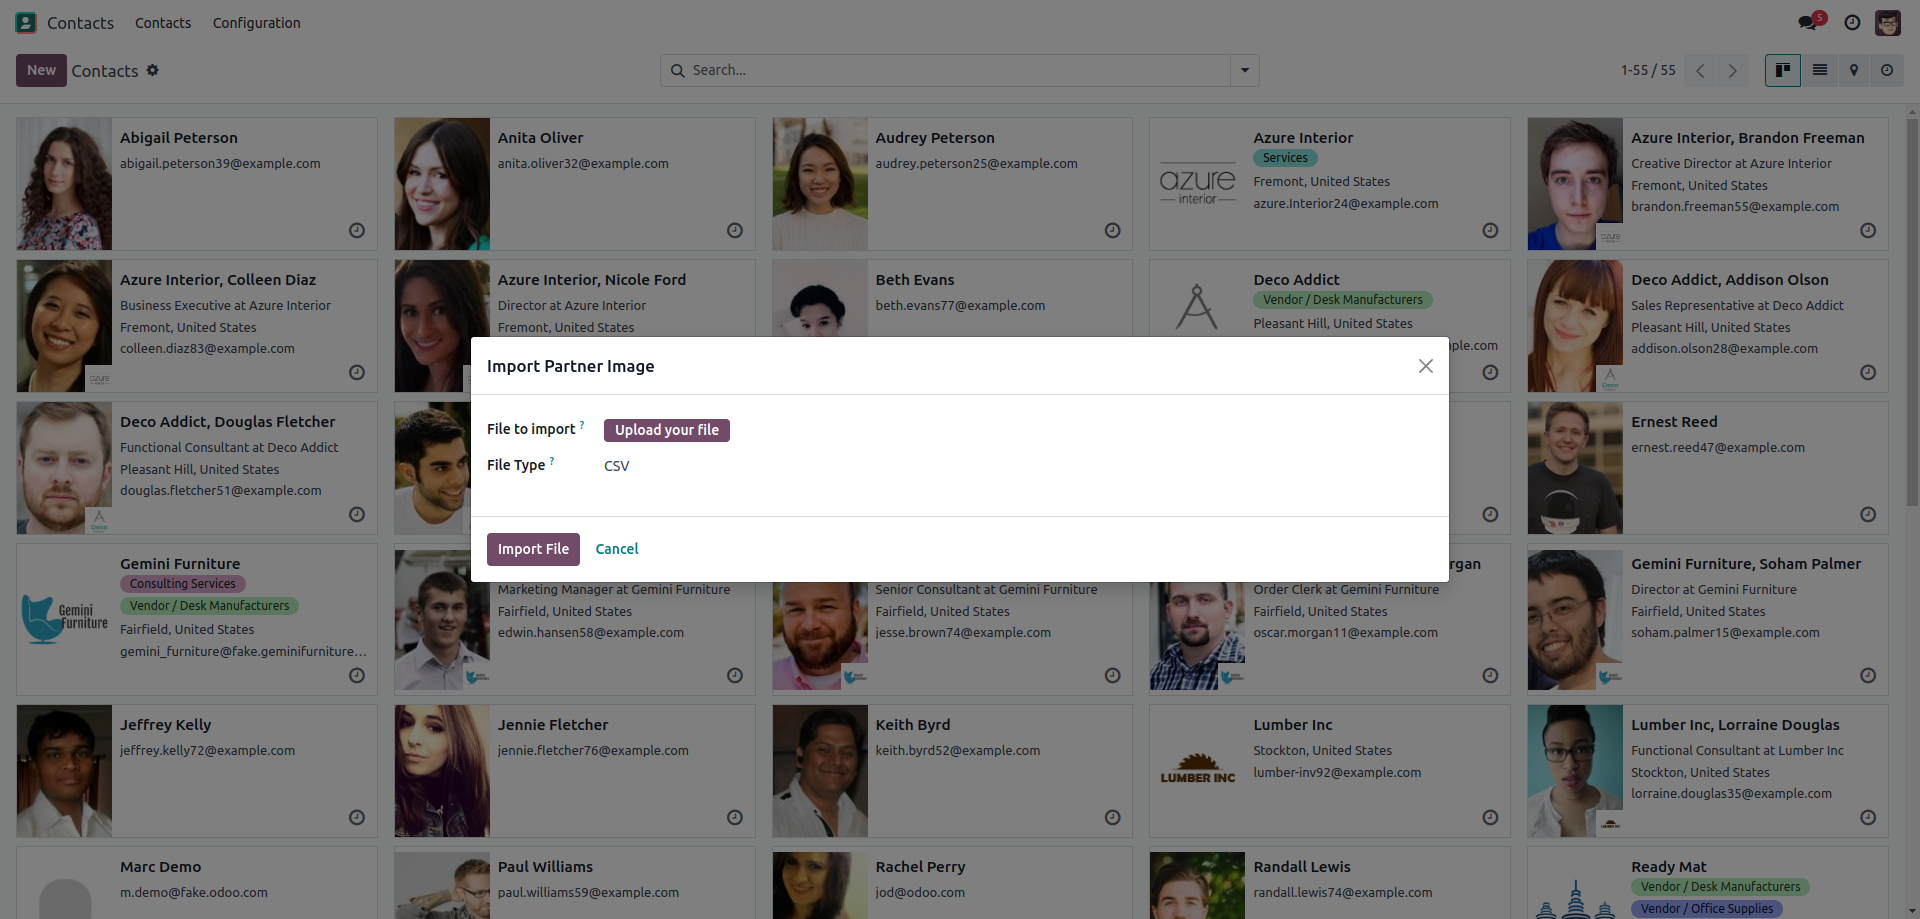Image resolution: width=1920 pixels, height=919 pixels.
Task: Open the Configuration menu
Action: 256,22
